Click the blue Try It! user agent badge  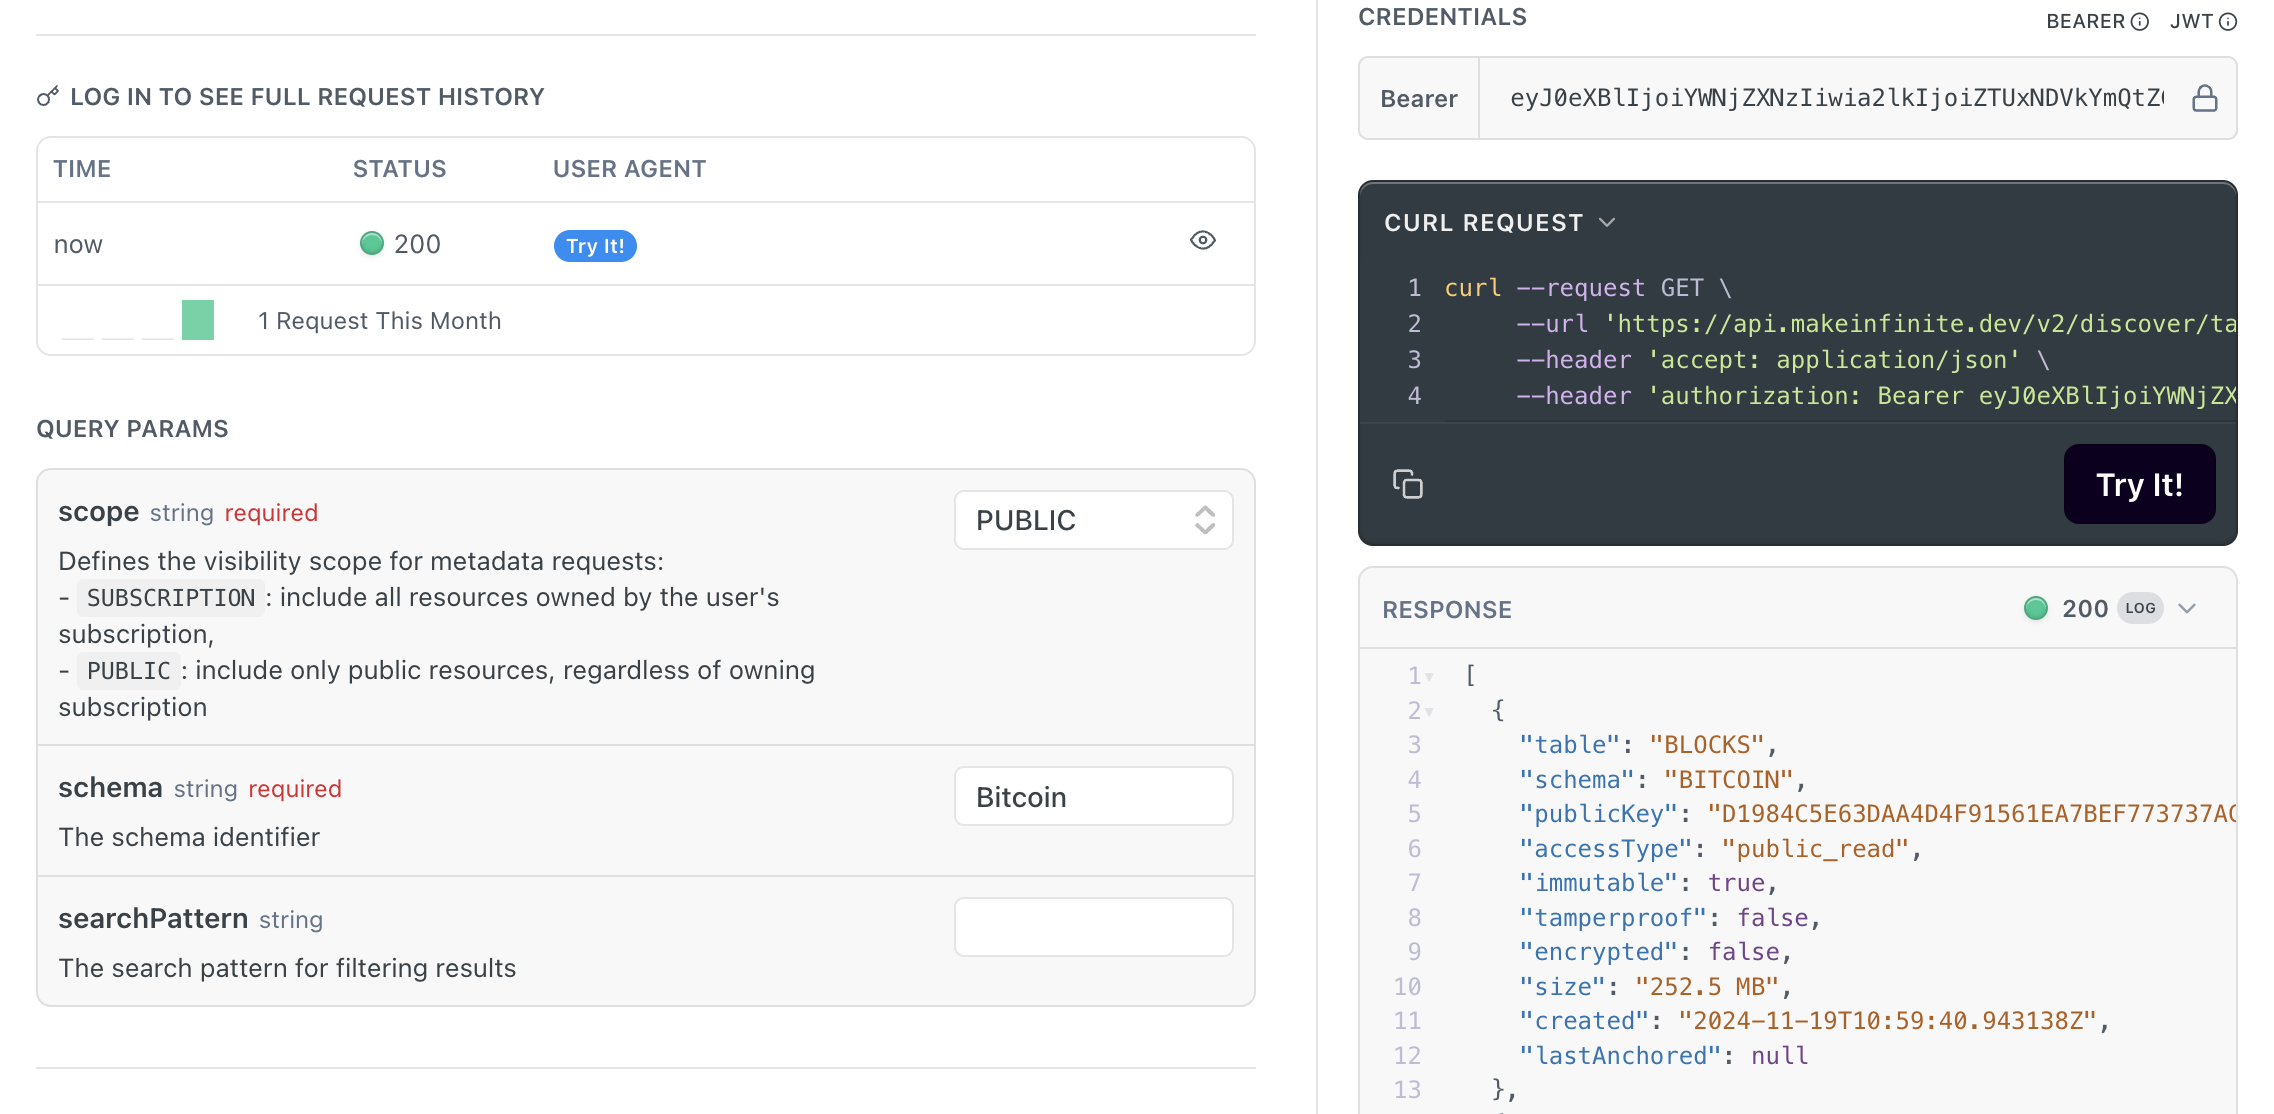(x=594, y=245)
